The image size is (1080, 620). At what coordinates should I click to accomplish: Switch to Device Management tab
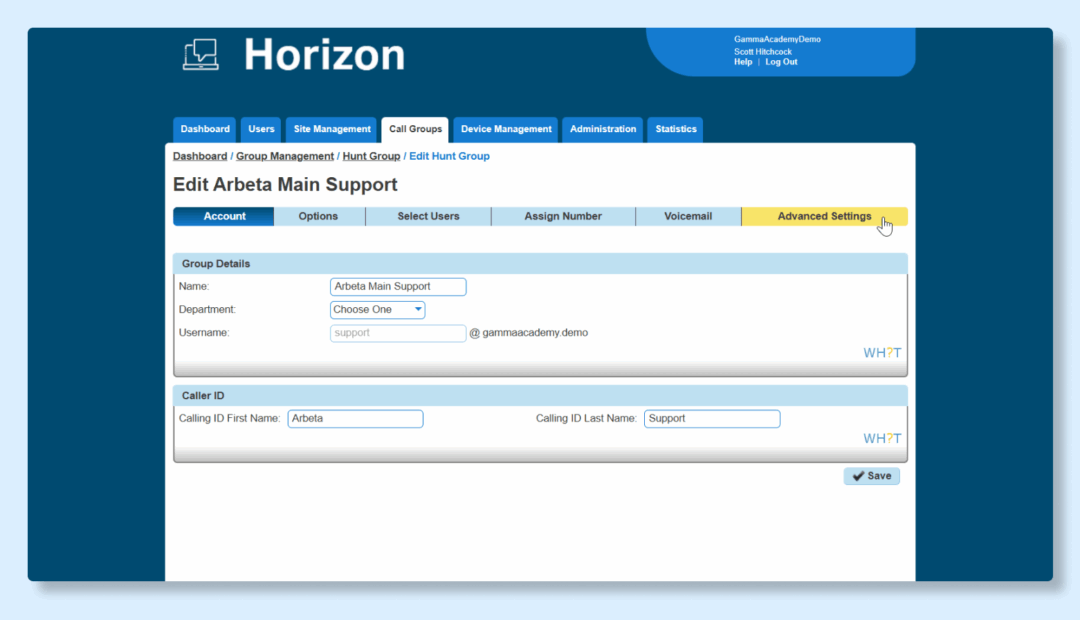point(506,130)
